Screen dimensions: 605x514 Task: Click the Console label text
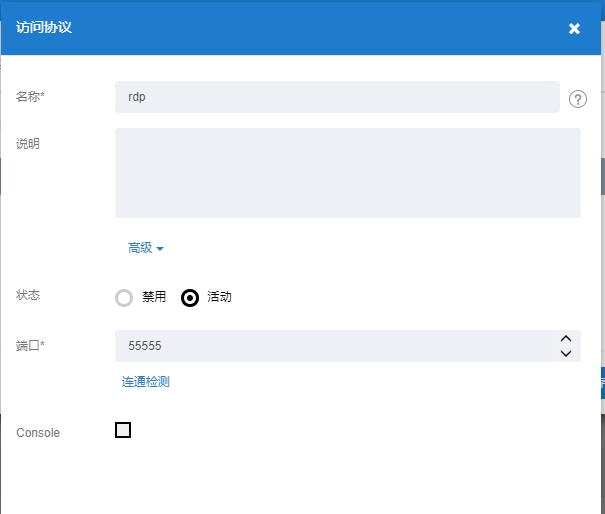point(38,433)
